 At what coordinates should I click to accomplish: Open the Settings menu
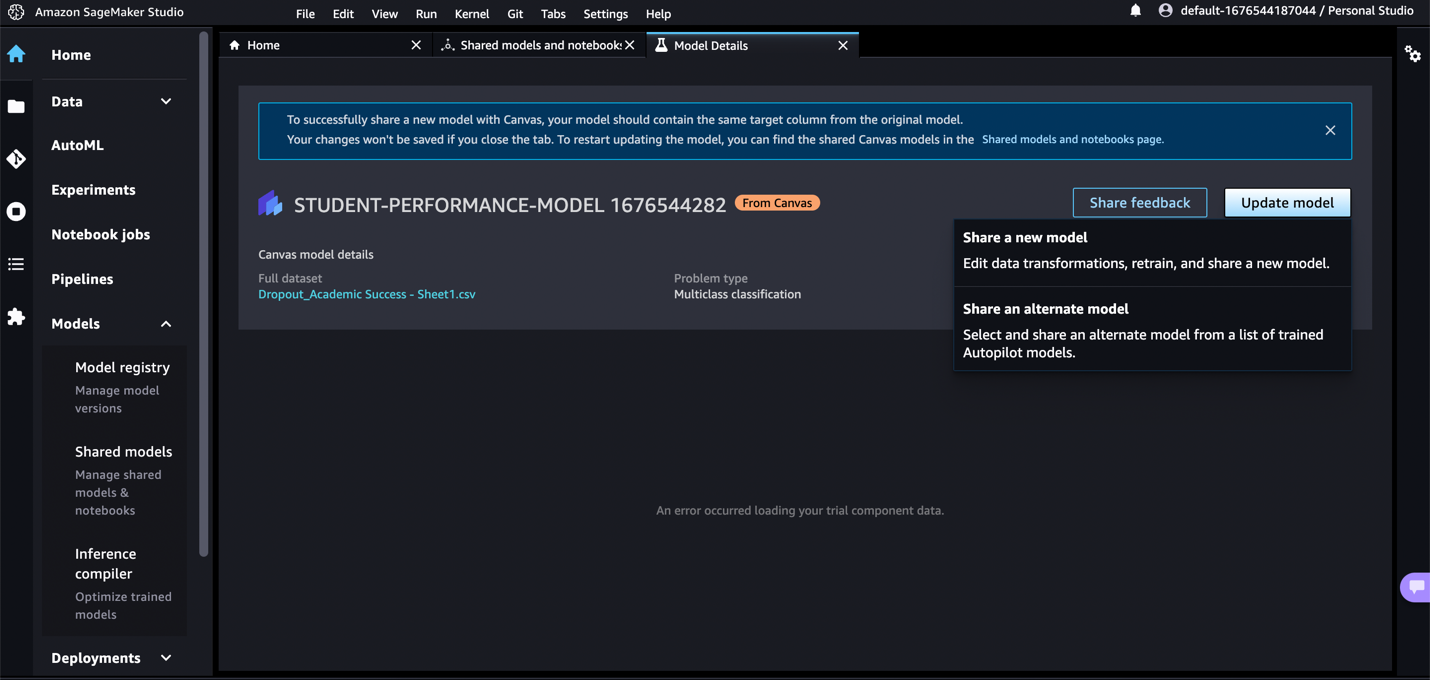(x=606, y=14)
